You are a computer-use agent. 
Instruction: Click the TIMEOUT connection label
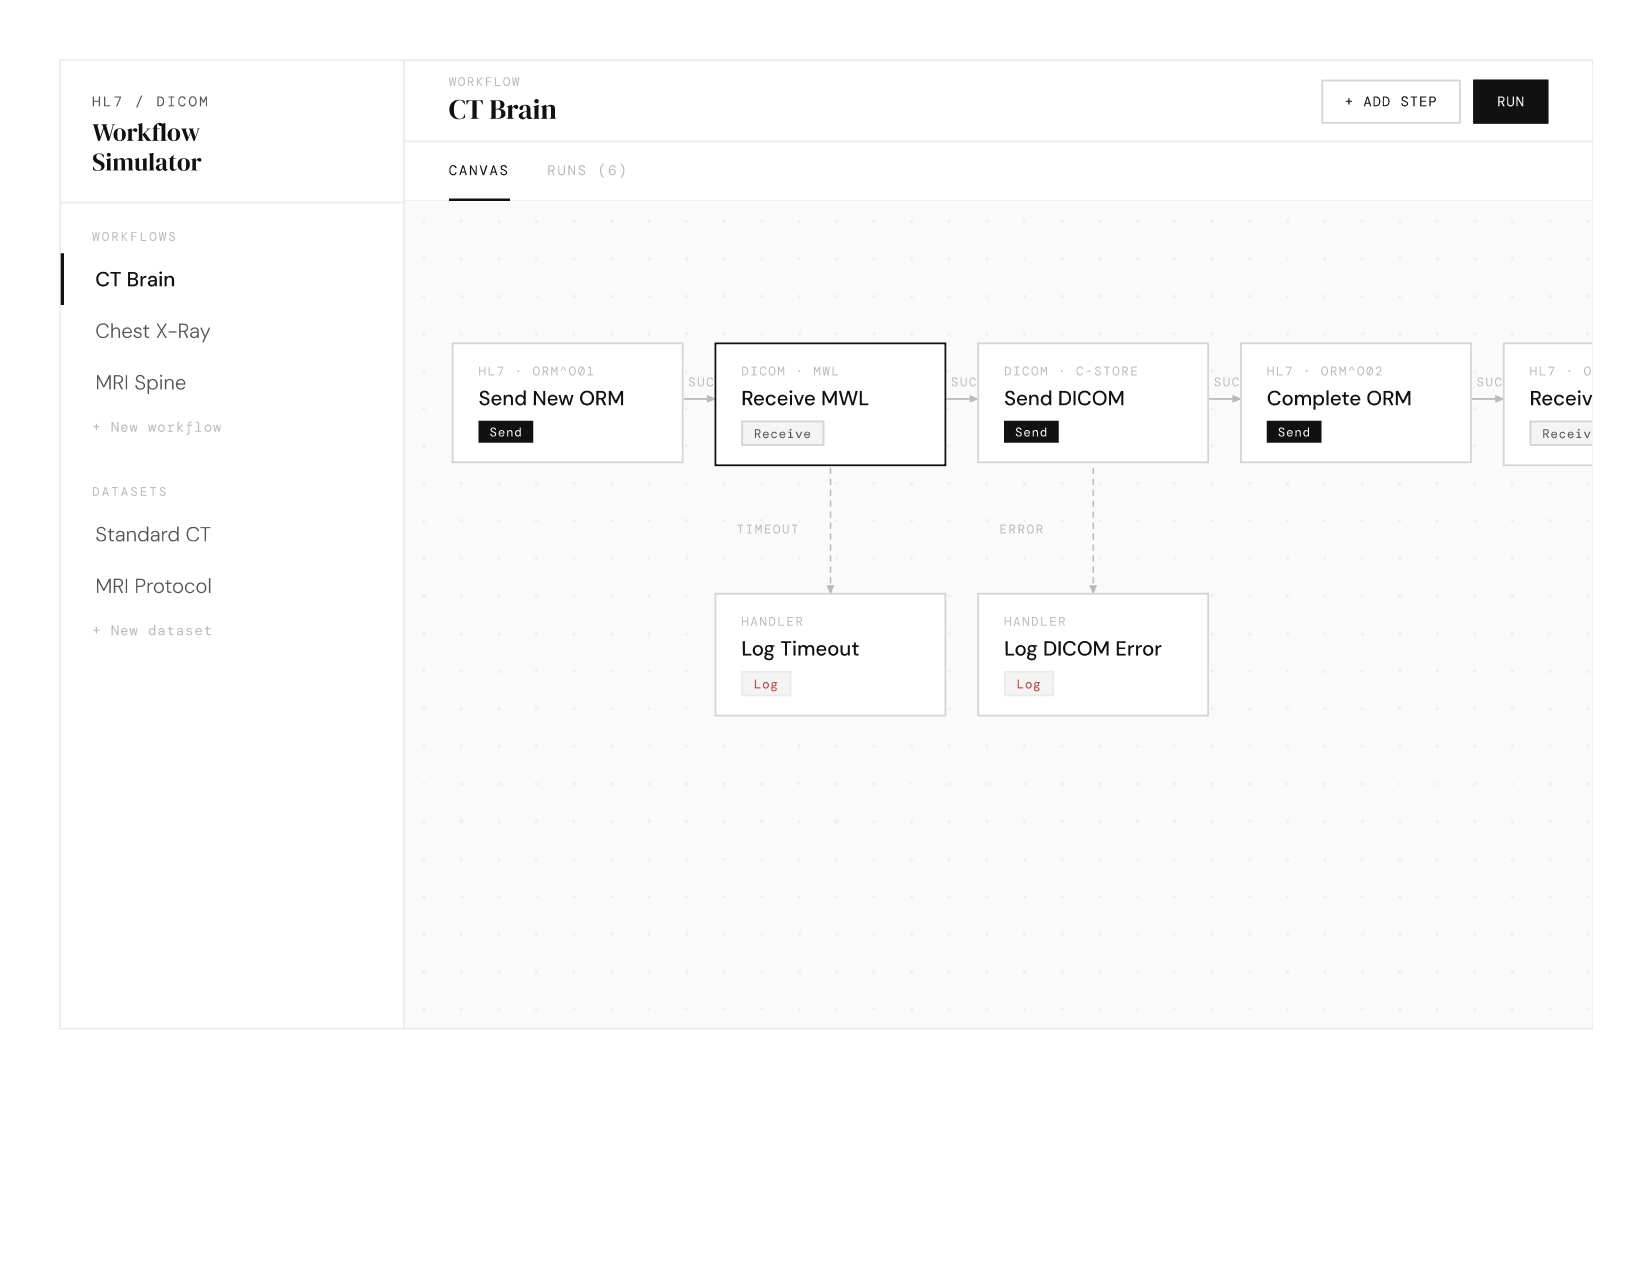click(x=767, y=528)
